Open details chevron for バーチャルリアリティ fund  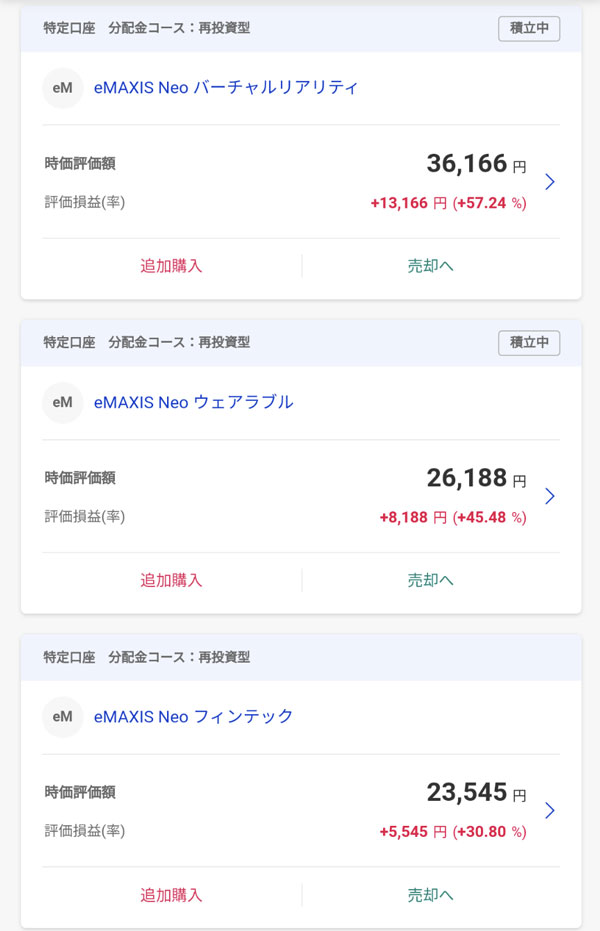[x=550, y=182]
